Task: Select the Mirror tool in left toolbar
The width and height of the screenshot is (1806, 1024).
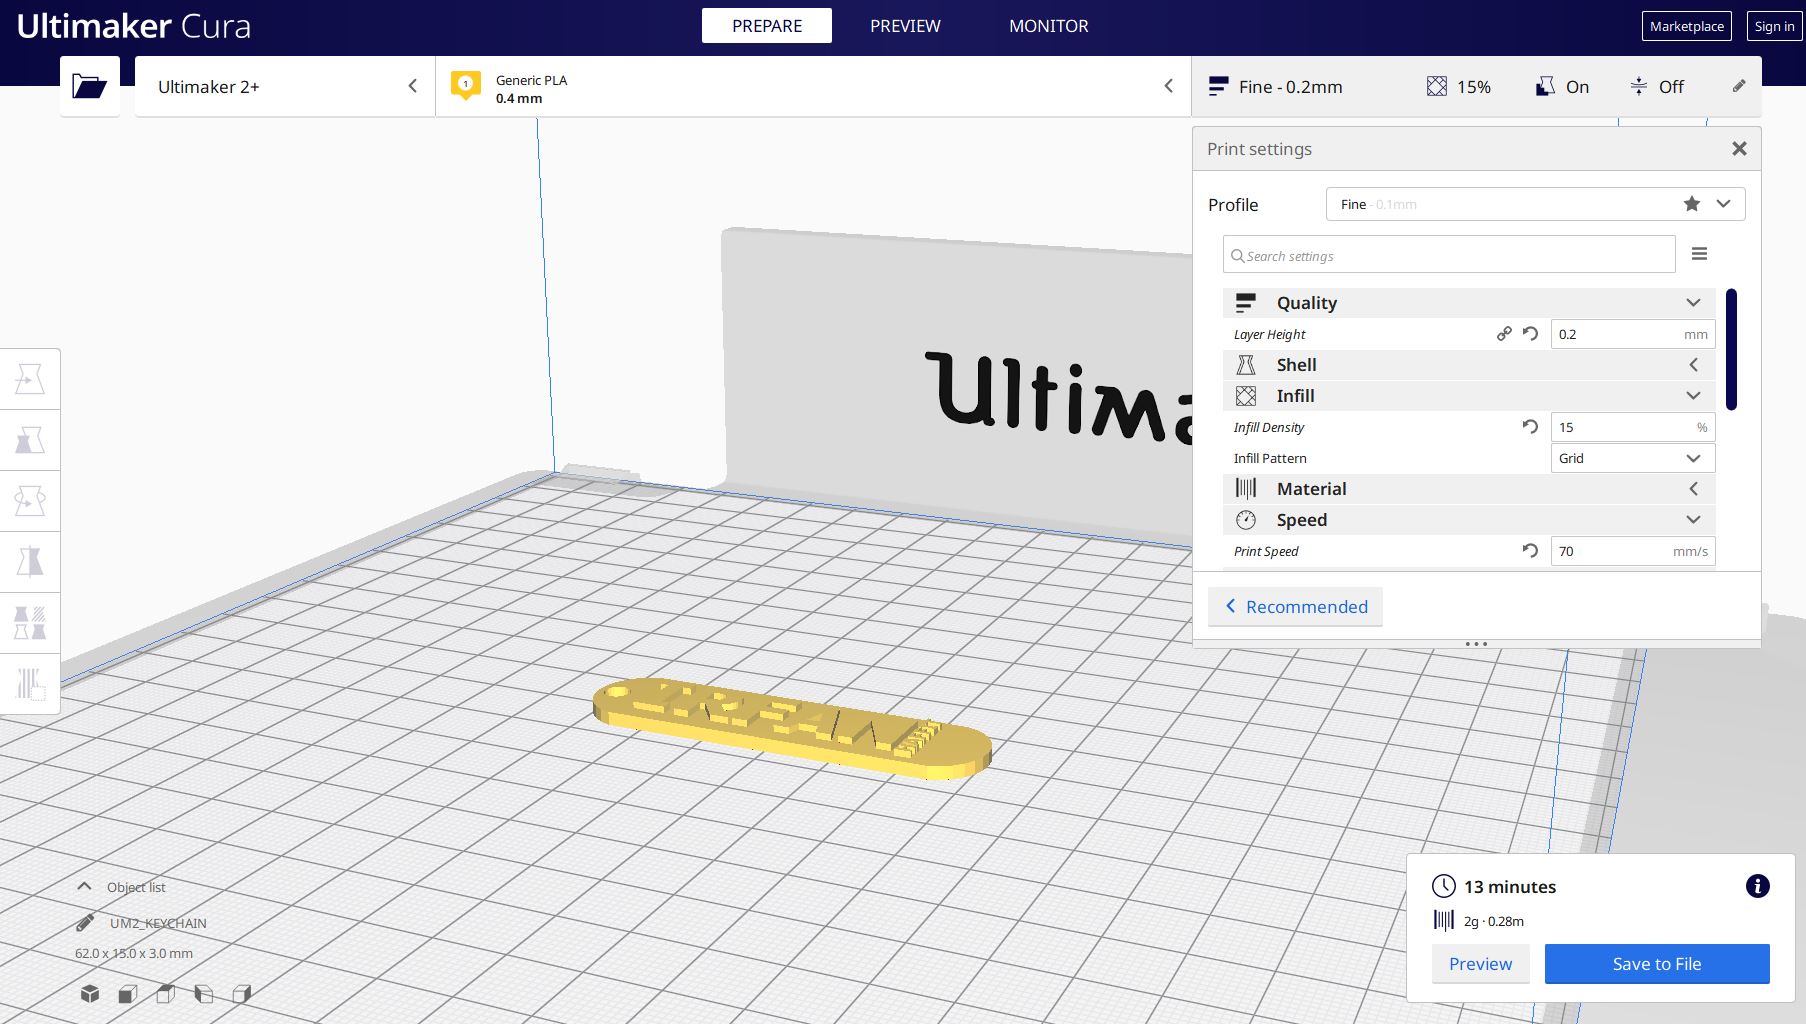Action: click(x=30, y=562)
